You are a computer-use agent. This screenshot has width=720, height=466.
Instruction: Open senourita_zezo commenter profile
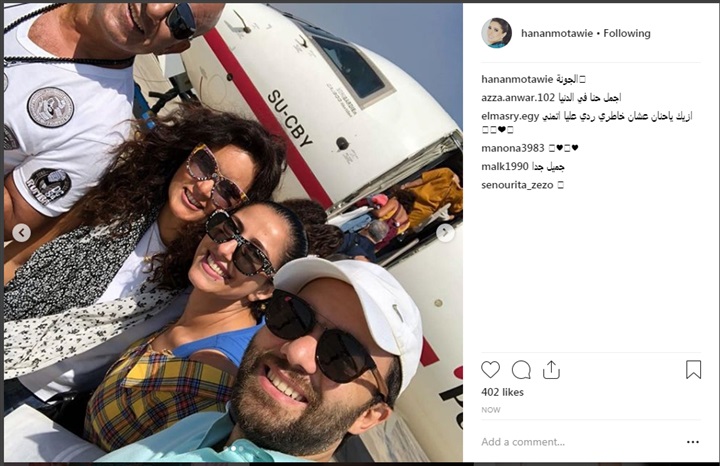[517, 185]
